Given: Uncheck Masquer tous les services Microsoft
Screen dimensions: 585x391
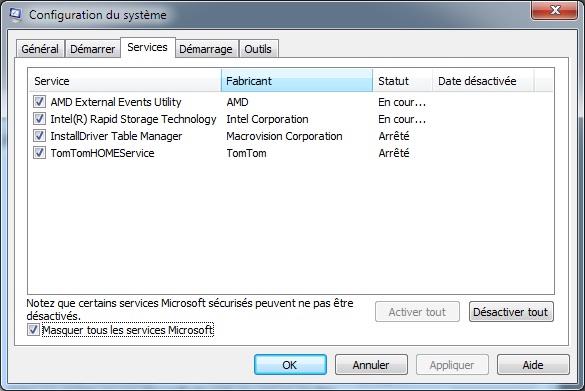Looking at the screenshot, I should coord(33,329).
